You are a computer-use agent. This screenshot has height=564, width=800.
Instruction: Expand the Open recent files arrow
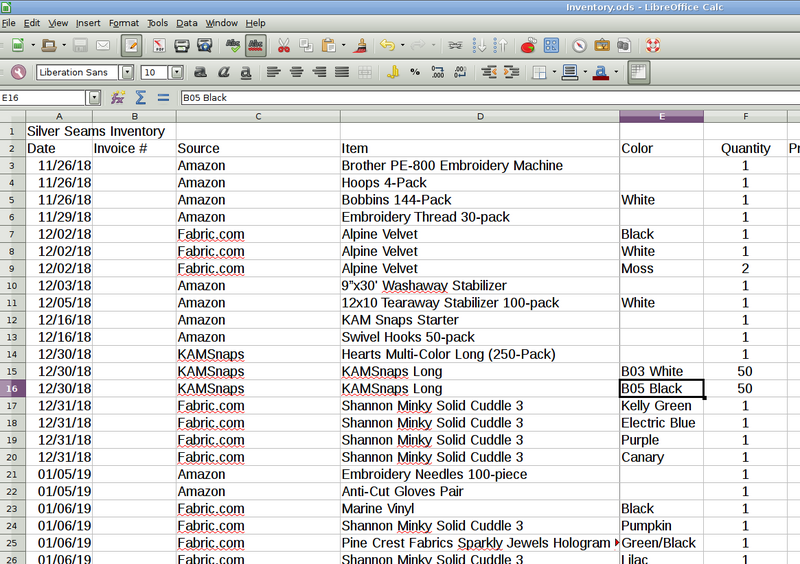(64, 45)
